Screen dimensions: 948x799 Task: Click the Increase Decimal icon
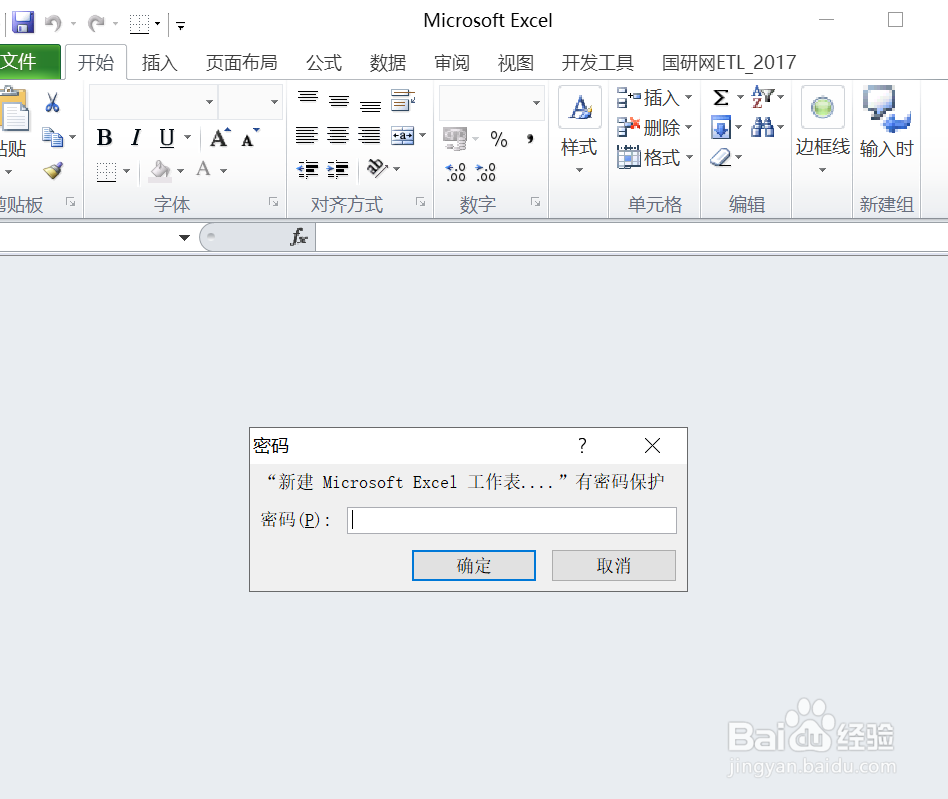click(455, 172)
